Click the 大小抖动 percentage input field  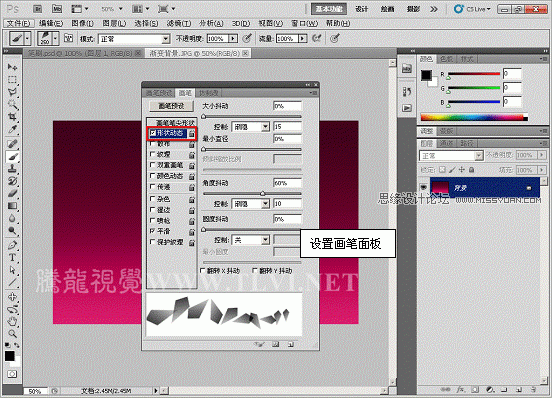click(x=287, y=106)
